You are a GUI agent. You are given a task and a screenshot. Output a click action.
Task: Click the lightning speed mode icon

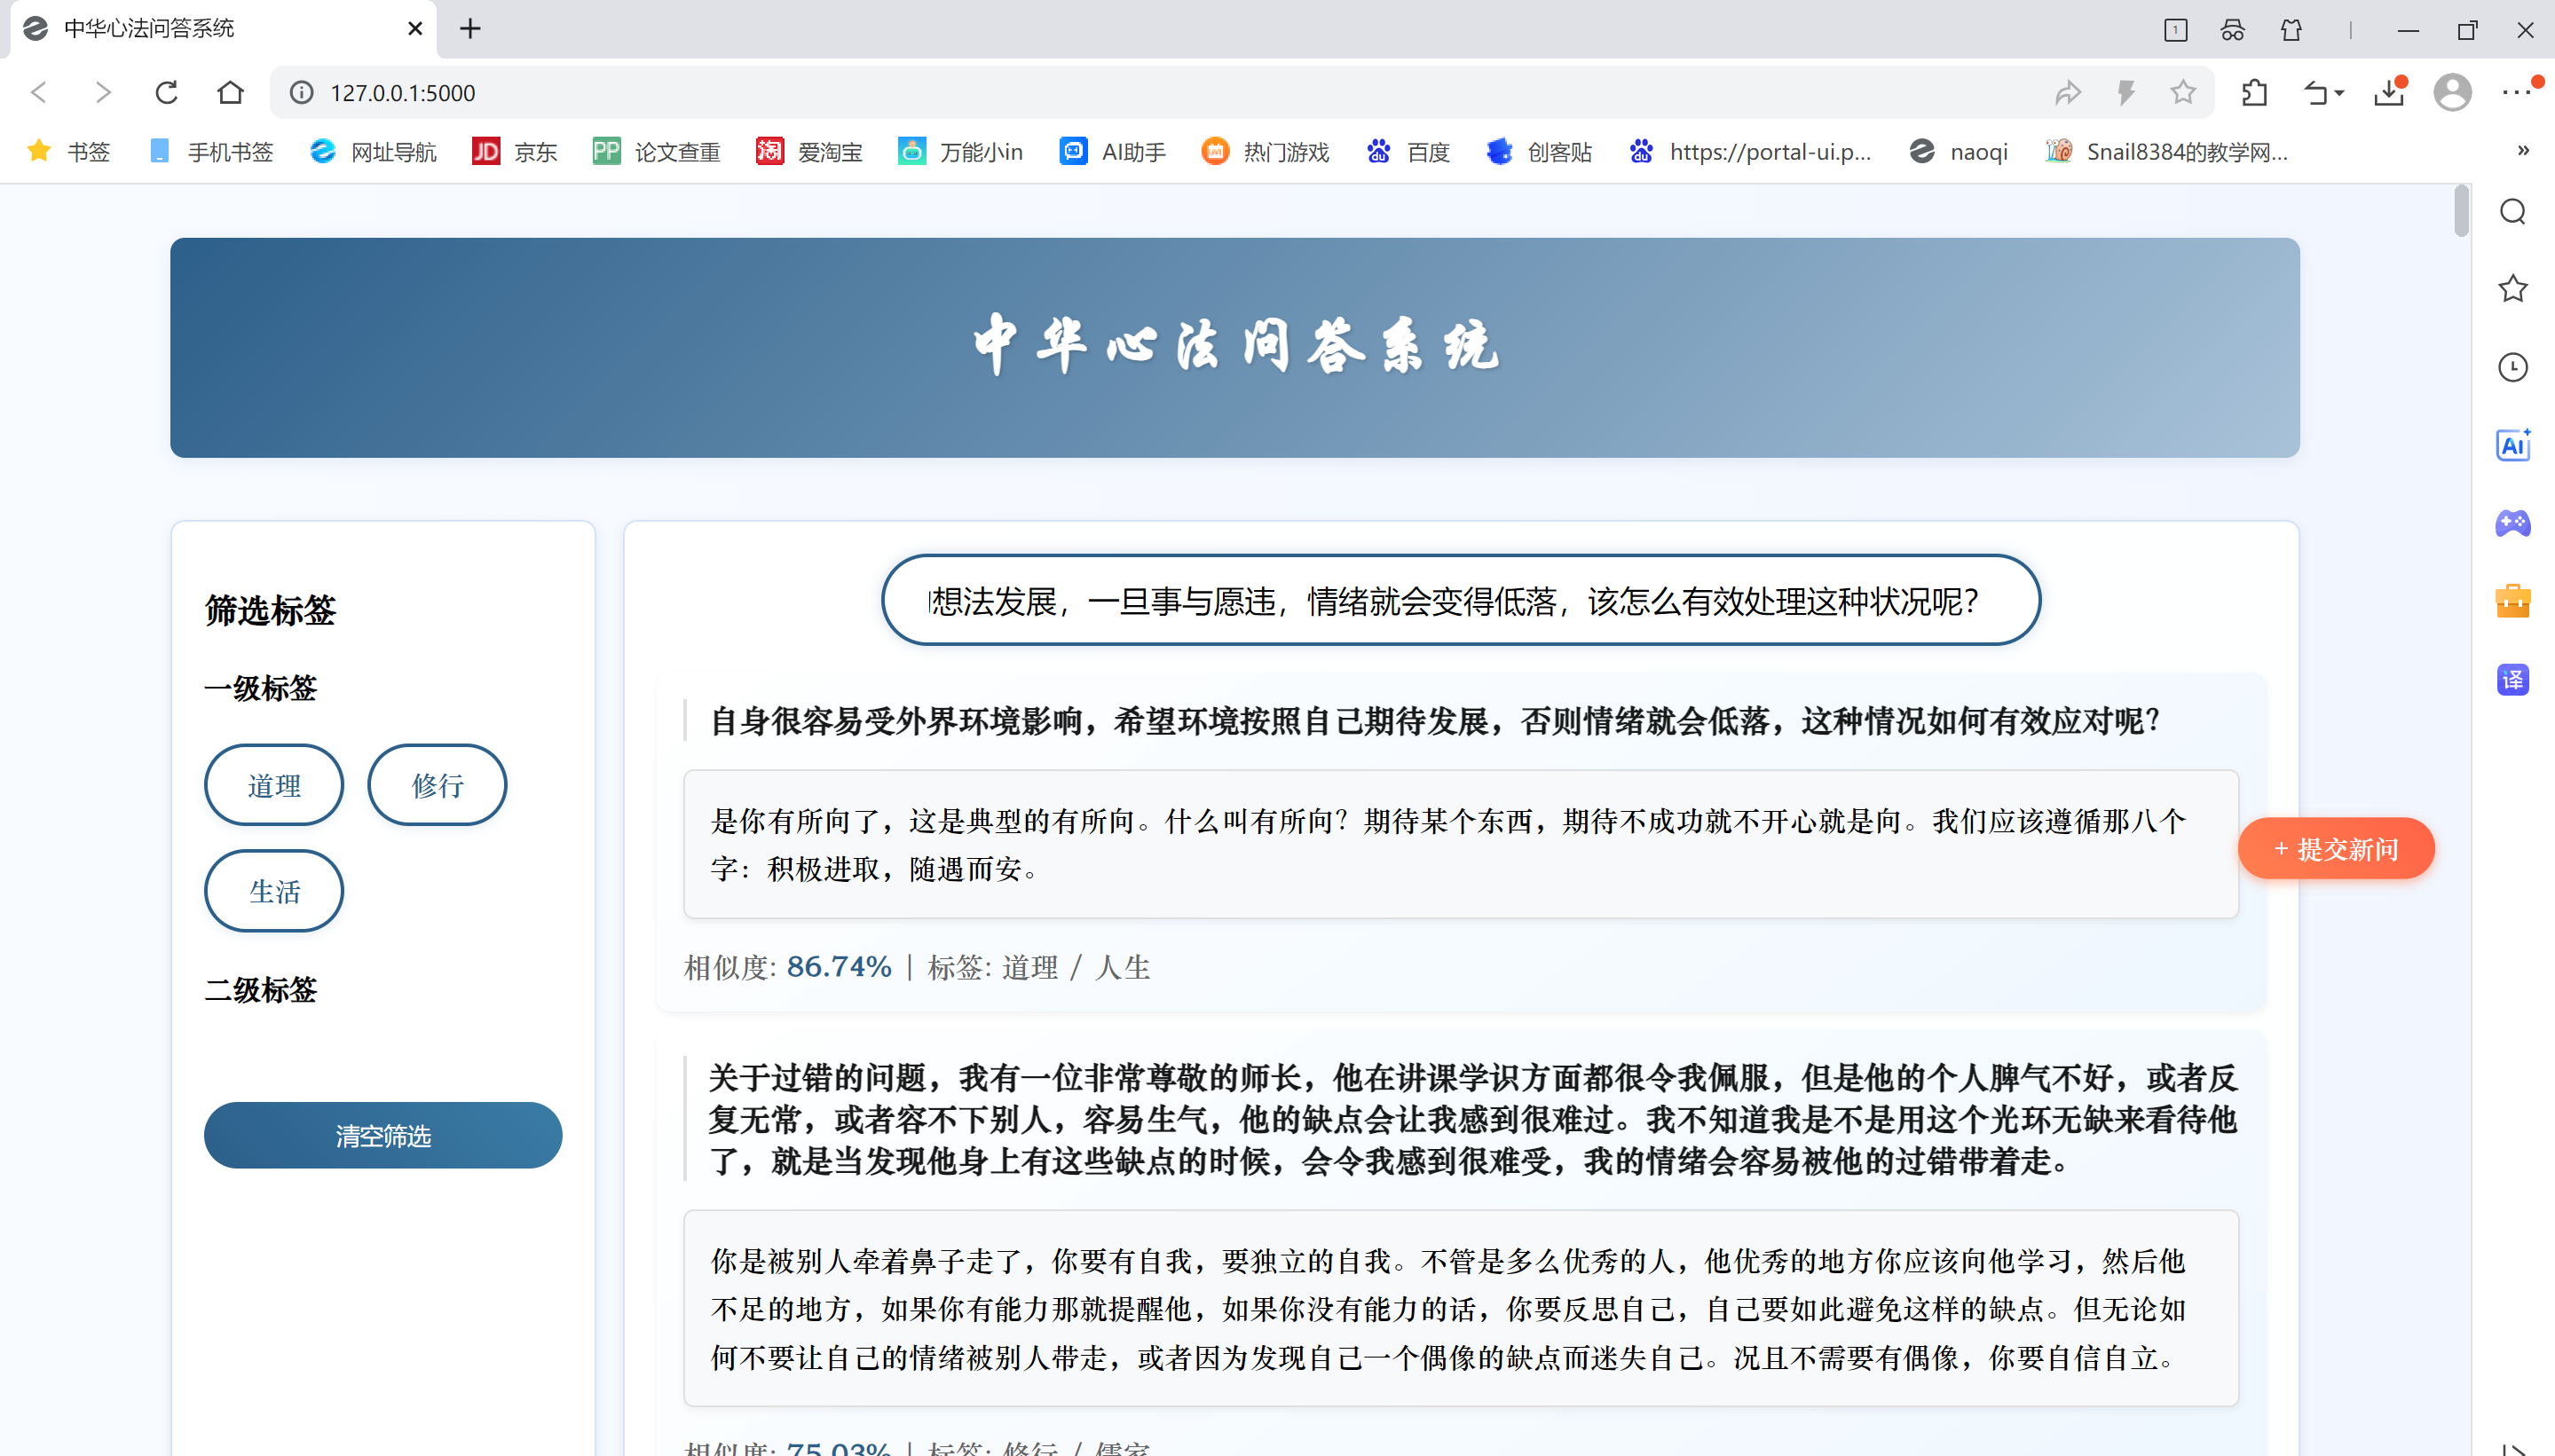tap(2126, 93)
